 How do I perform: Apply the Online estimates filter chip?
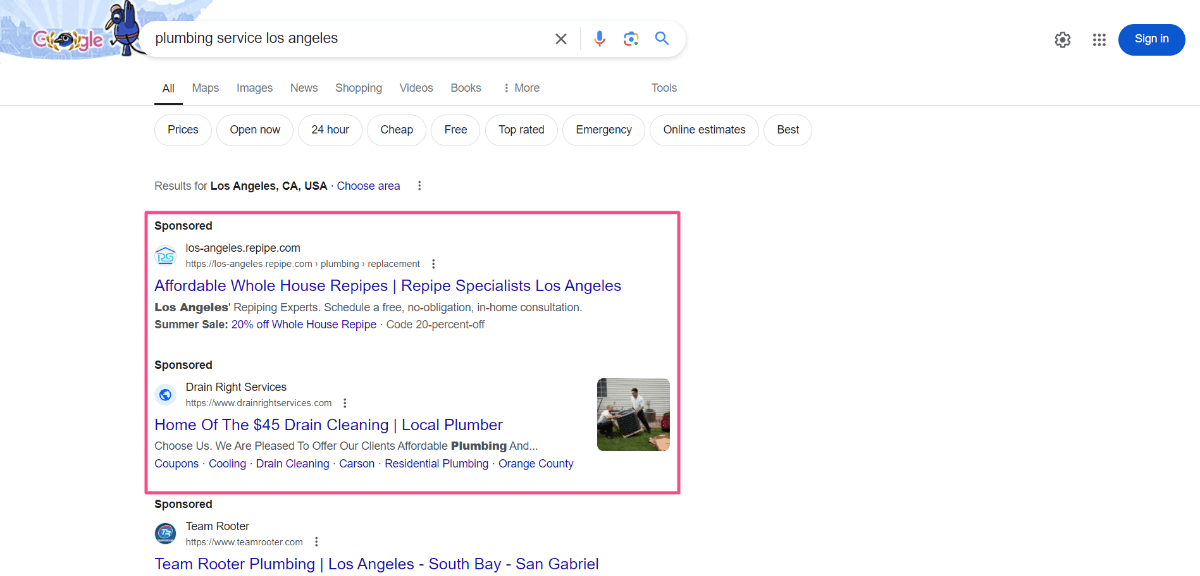pyautogui.click(x=704, y=130)
